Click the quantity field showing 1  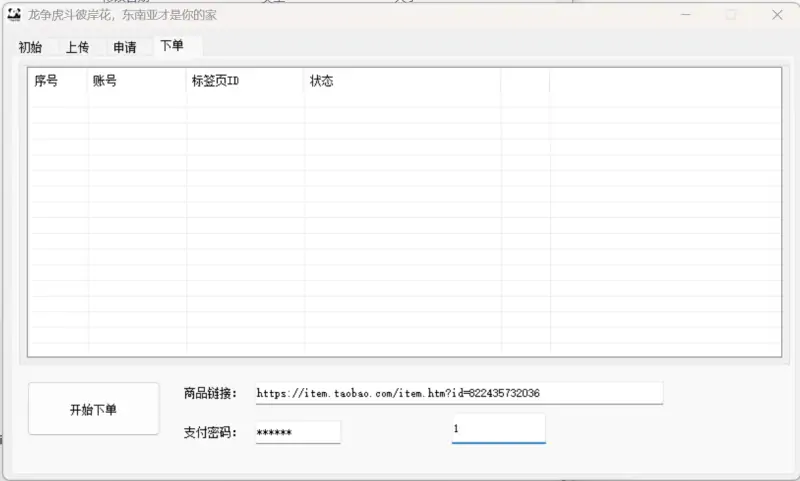pos(498,428)
